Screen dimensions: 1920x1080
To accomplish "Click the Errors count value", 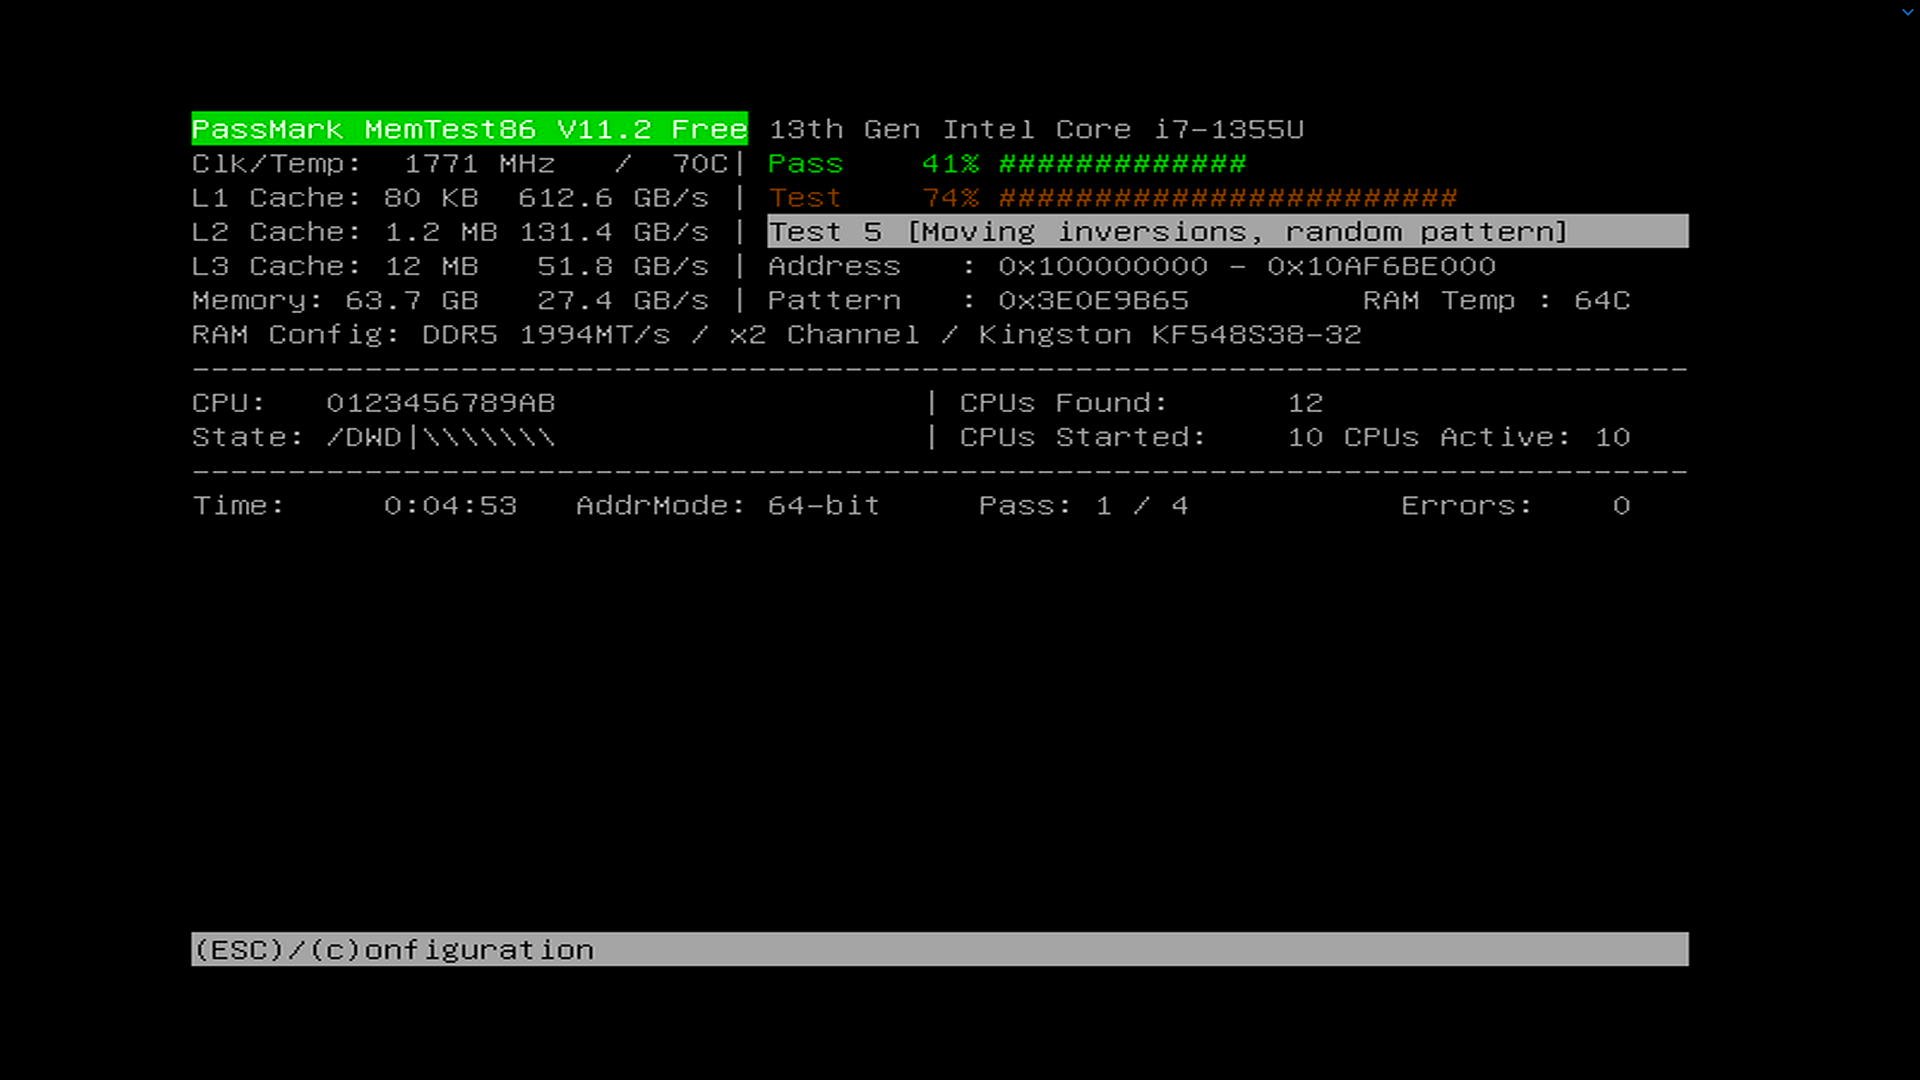I will pos(1620,506).
